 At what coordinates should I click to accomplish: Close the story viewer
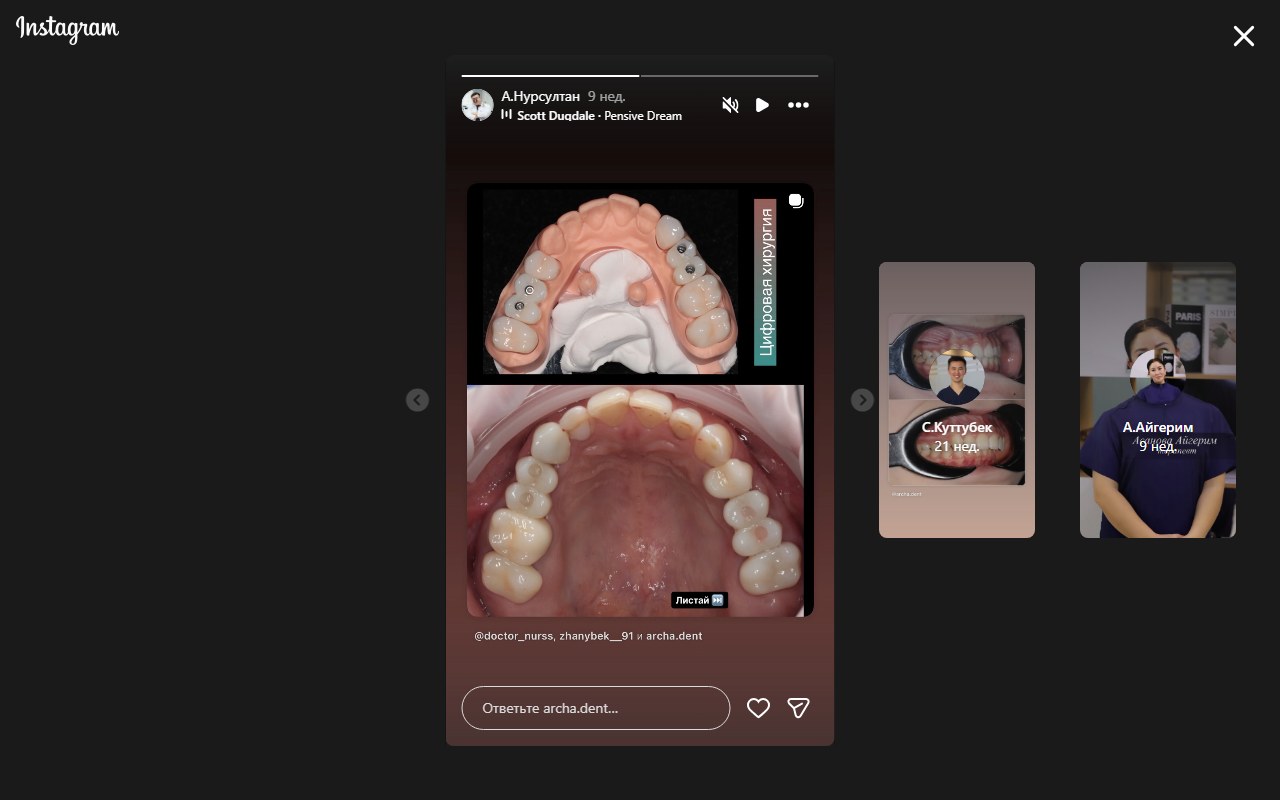click(1243, 37)
